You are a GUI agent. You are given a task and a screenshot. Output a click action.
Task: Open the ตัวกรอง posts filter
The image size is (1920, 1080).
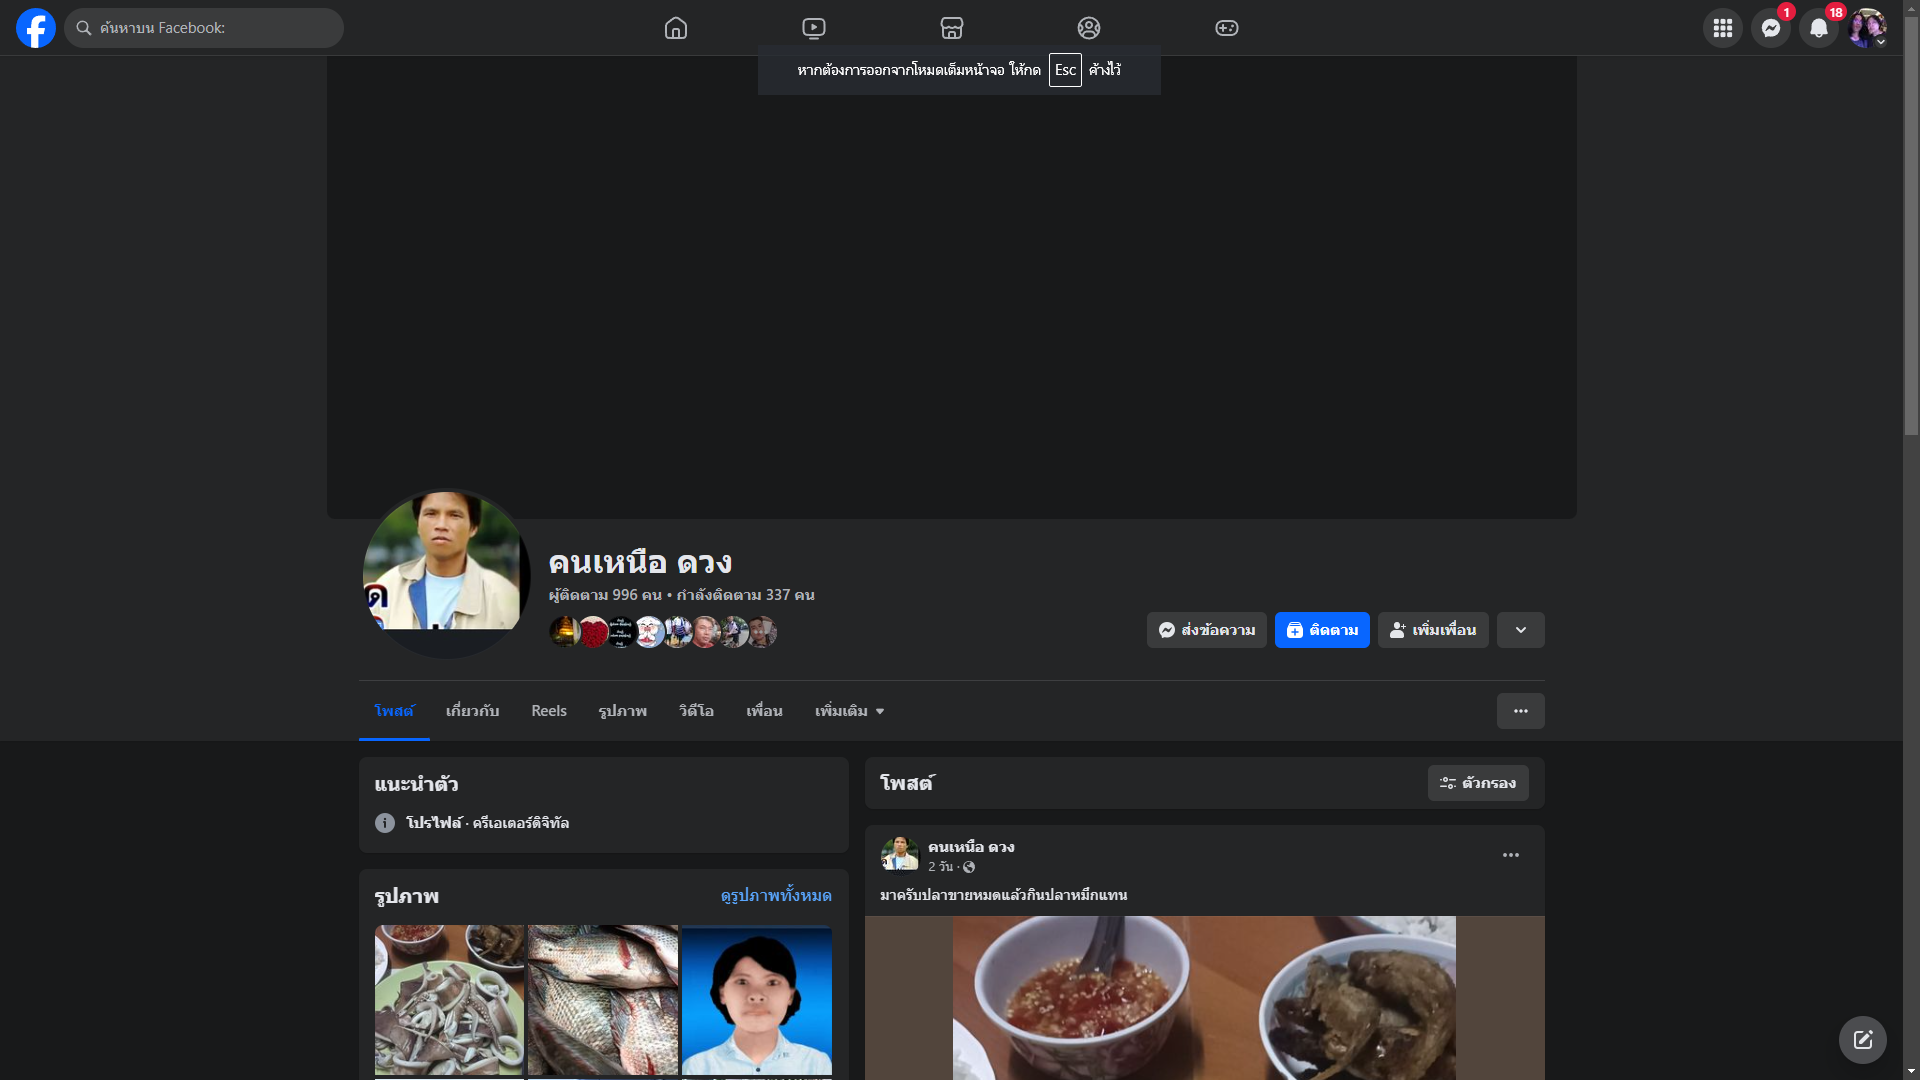[1478, 783]
